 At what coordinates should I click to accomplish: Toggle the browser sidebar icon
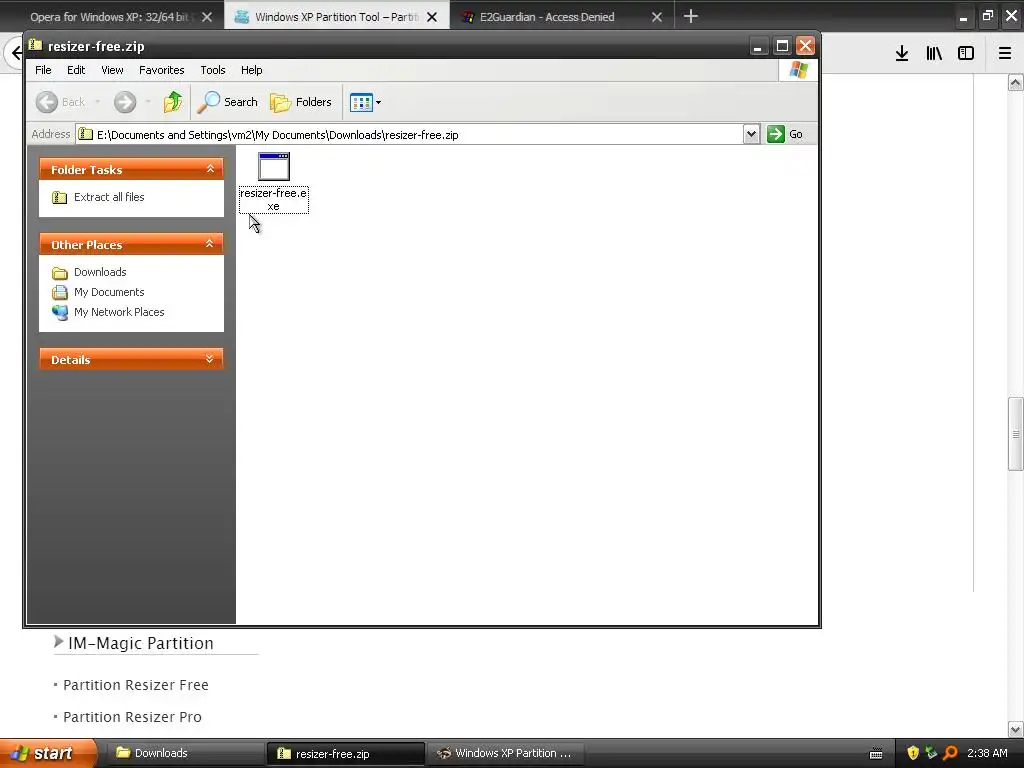click(x=966, y=54)
